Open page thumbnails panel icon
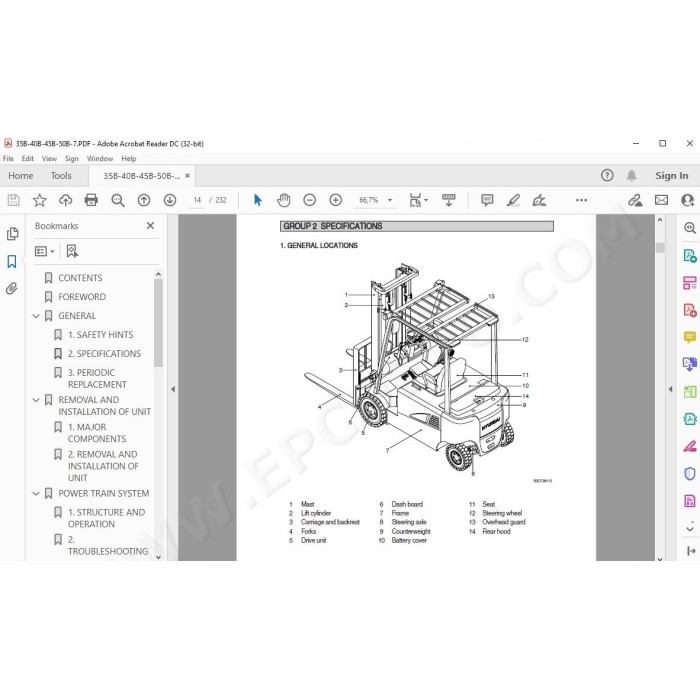 click(12, 234)
